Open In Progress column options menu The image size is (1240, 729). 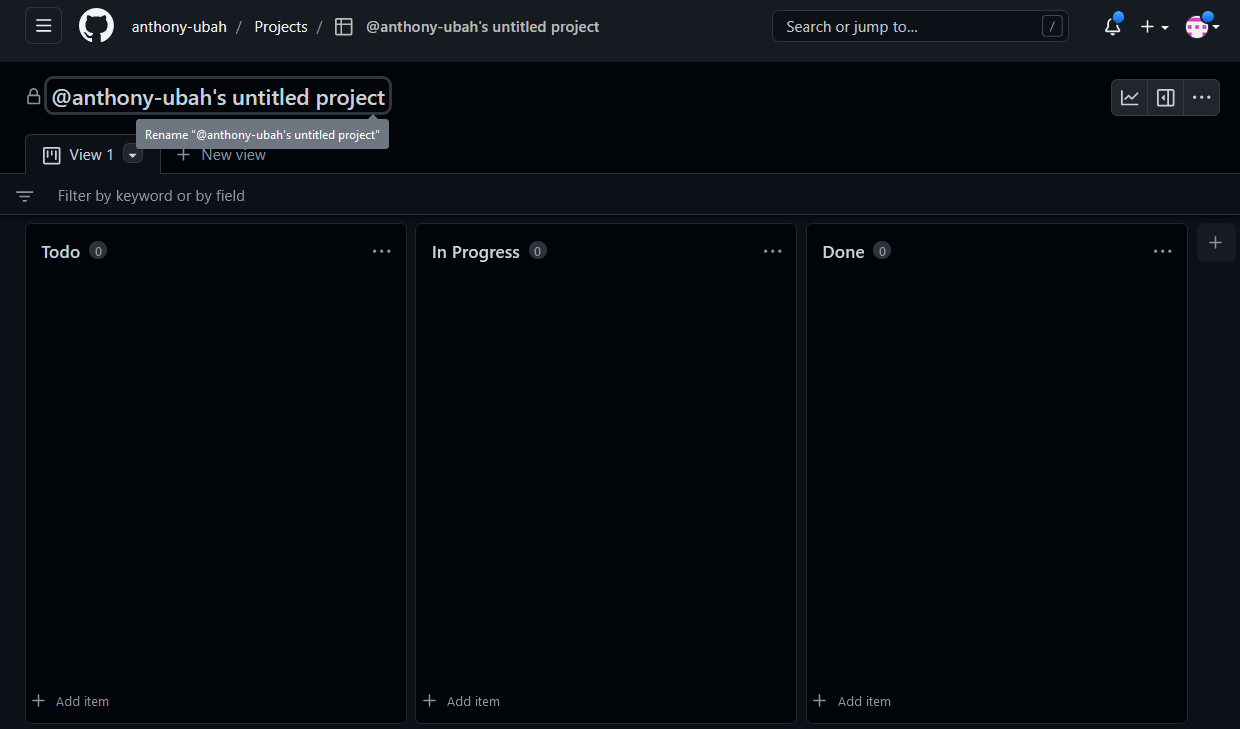pyautogui.click(x=772, y=252)
